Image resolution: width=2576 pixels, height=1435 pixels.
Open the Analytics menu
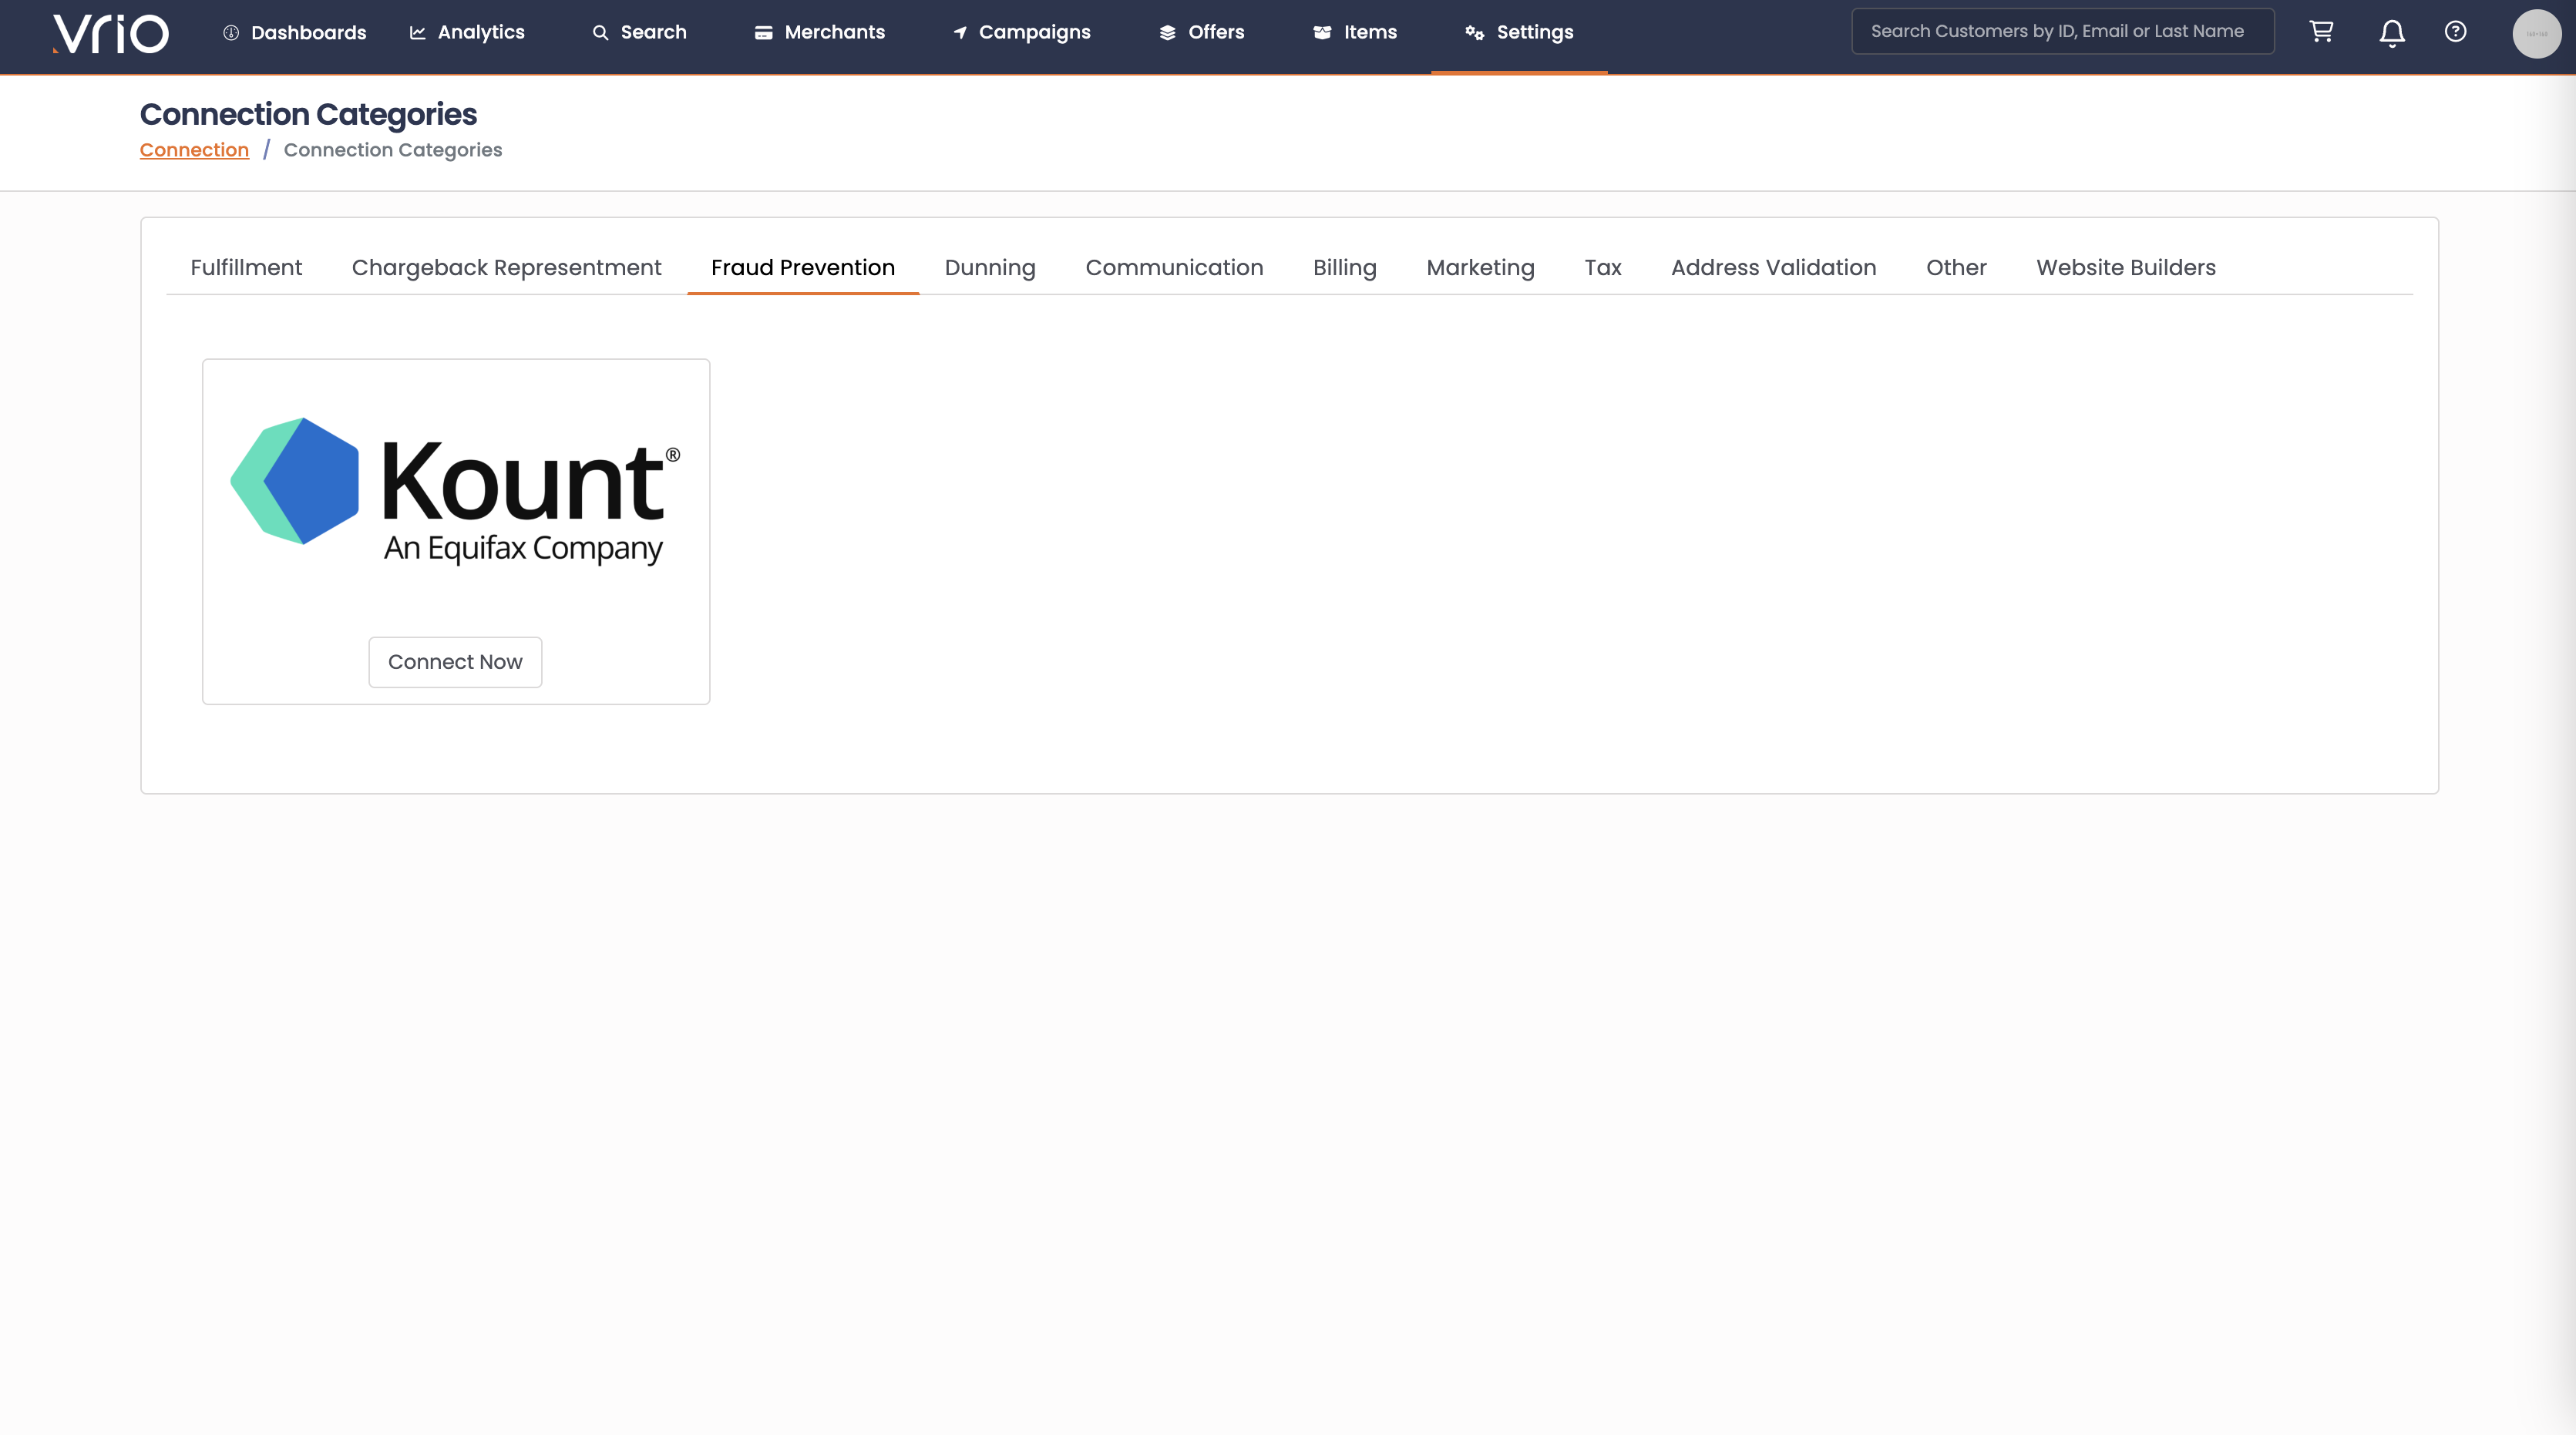pos(467,32)
